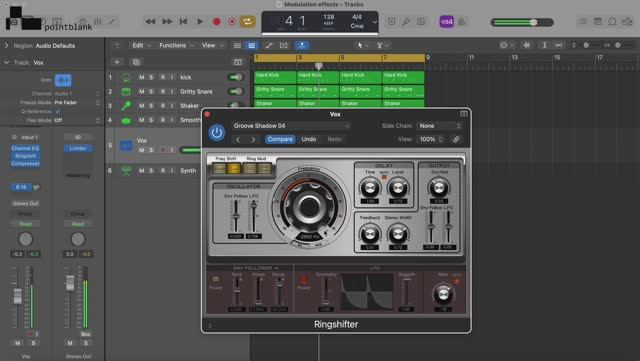Collapse the Track Vox inspector section
Viewport: 640px width, 361px height.
pos(6,62)
